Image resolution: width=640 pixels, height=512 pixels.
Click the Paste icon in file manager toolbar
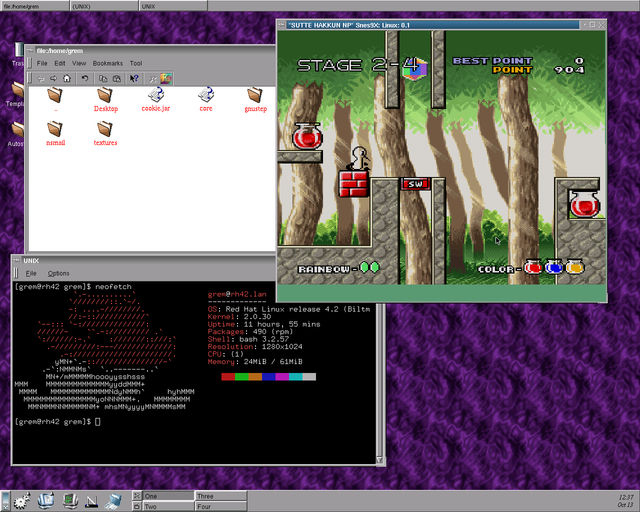point(117,78)
